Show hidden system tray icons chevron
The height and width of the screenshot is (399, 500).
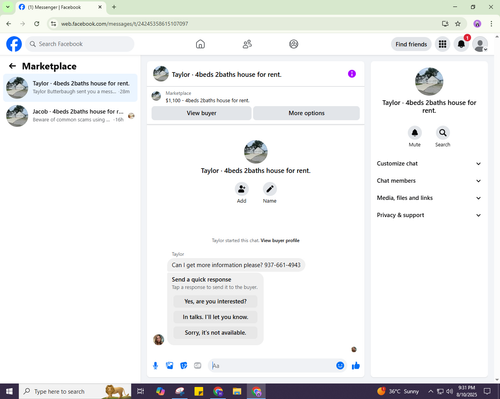430,391
